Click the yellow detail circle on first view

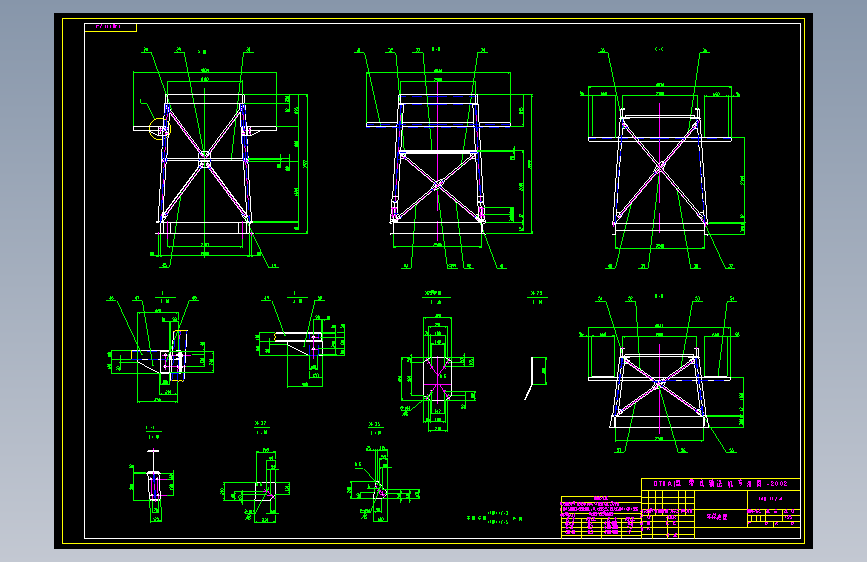pyautogui.click(x=160, y=129)
